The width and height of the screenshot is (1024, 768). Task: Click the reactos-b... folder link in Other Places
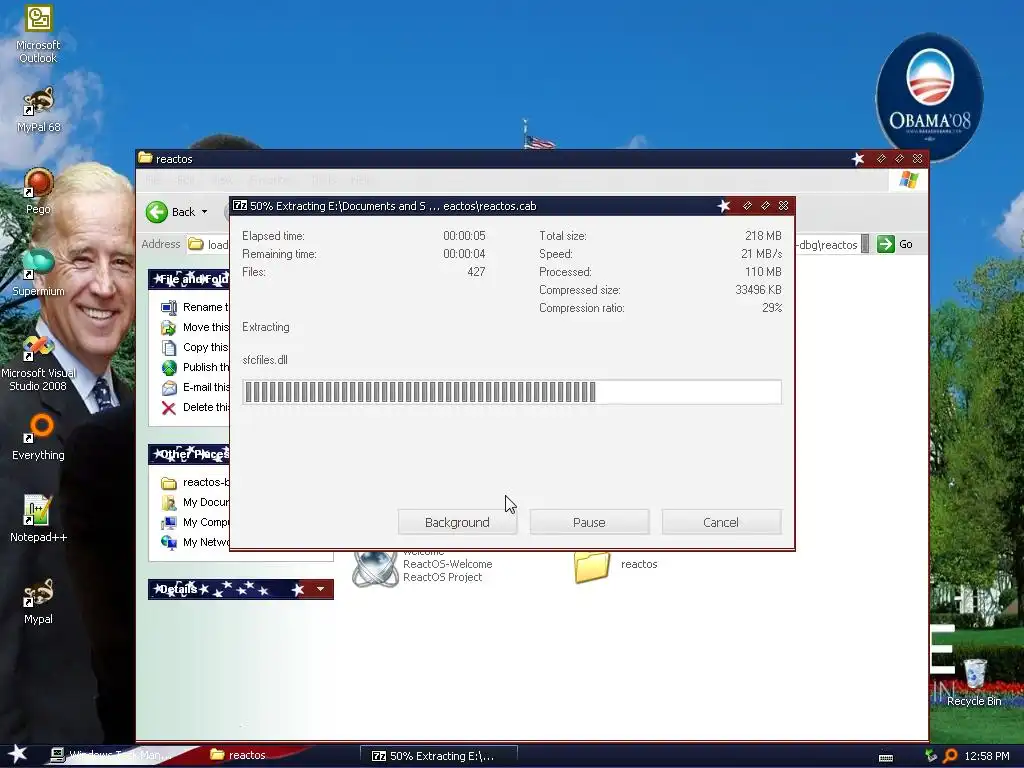point(206,482)
